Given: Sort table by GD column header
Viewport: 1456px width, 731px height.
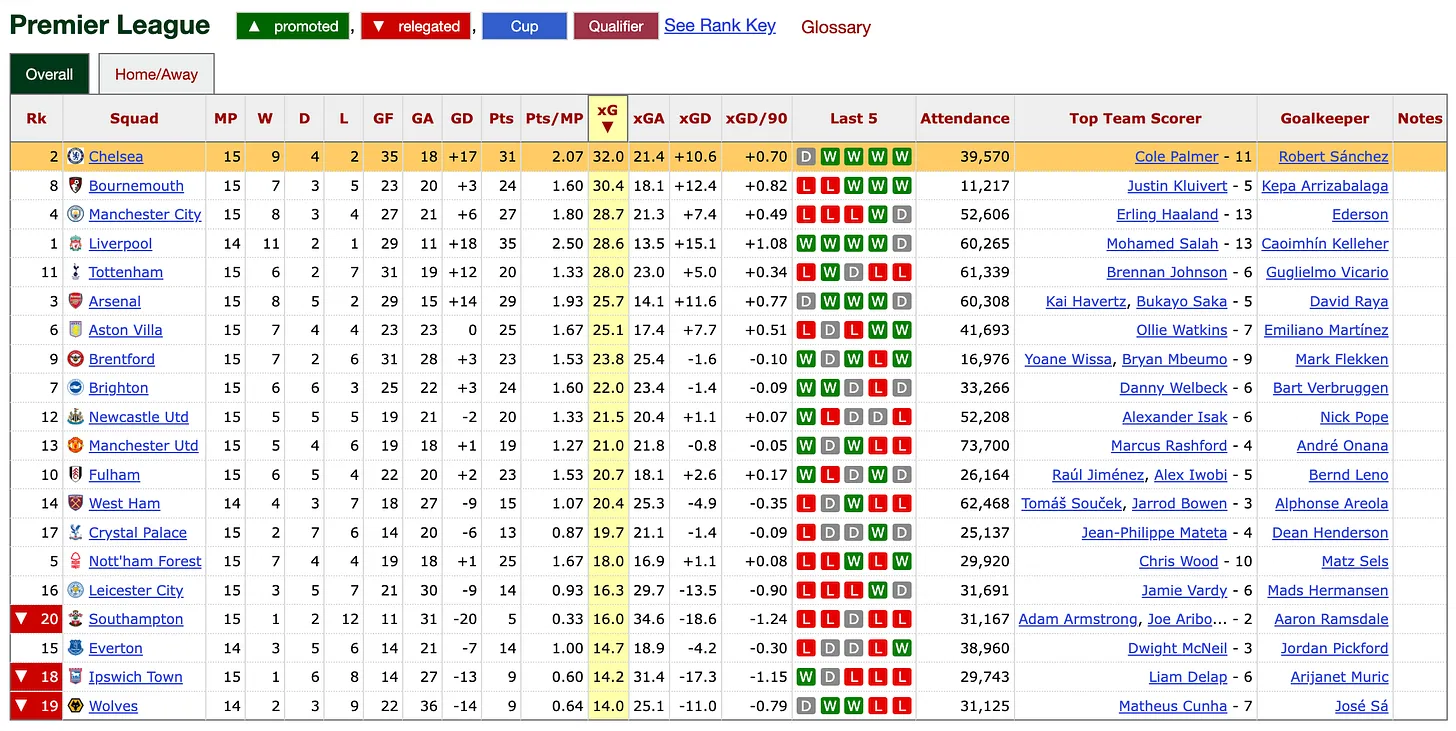Looking at the screenshot, I should 462,118.
